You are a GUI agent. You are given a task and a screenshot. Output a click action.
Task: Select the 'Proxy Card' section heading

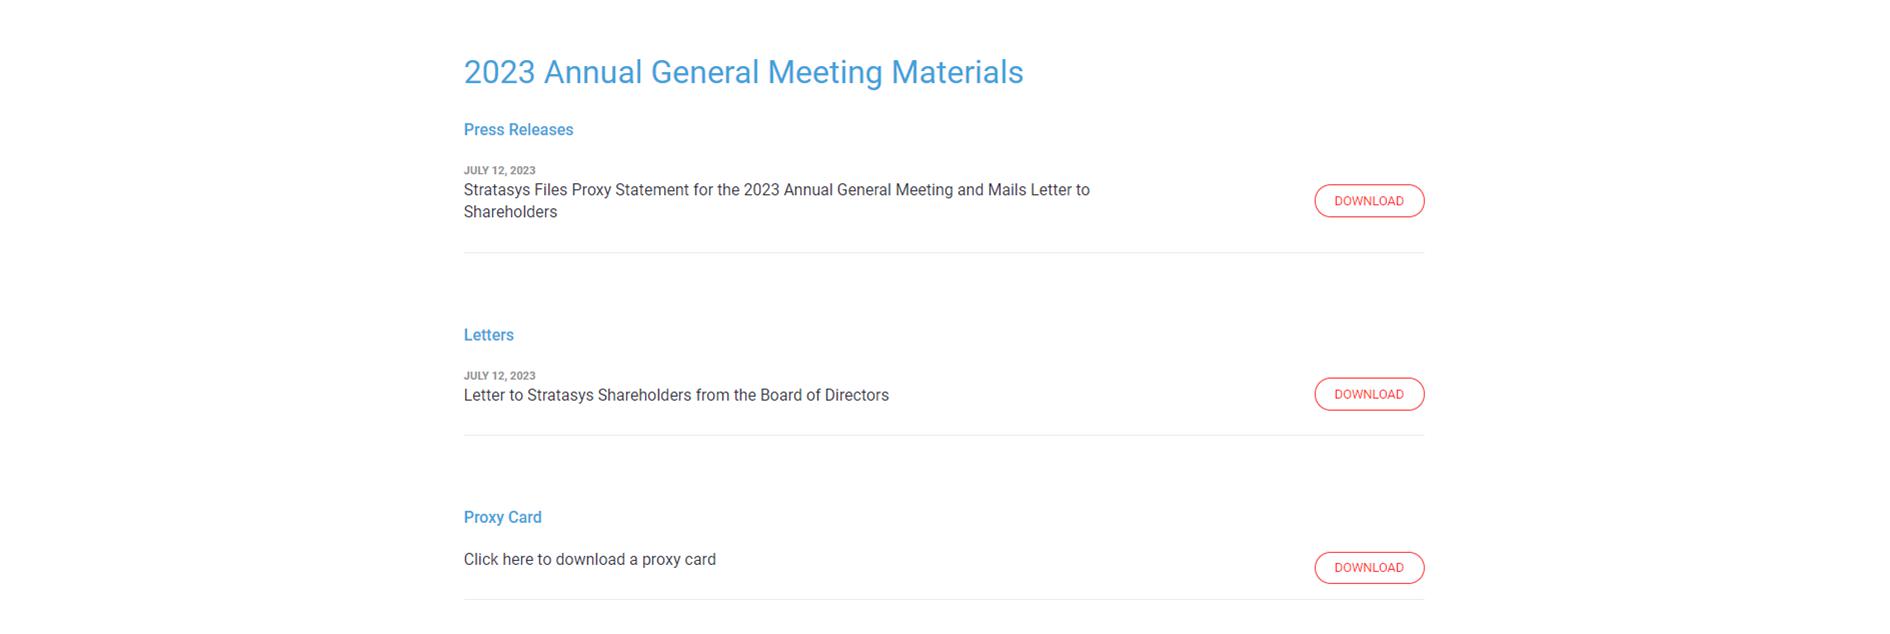[x=502, y=517]
